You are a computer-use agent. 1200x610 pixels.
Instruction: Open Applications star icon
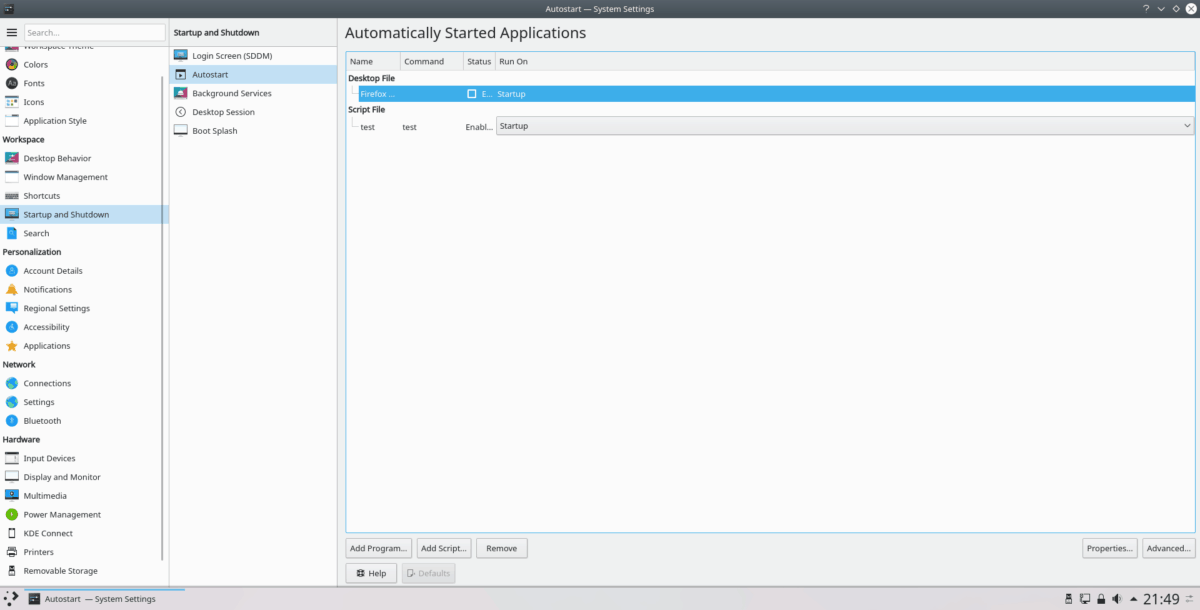click(12, 346)
